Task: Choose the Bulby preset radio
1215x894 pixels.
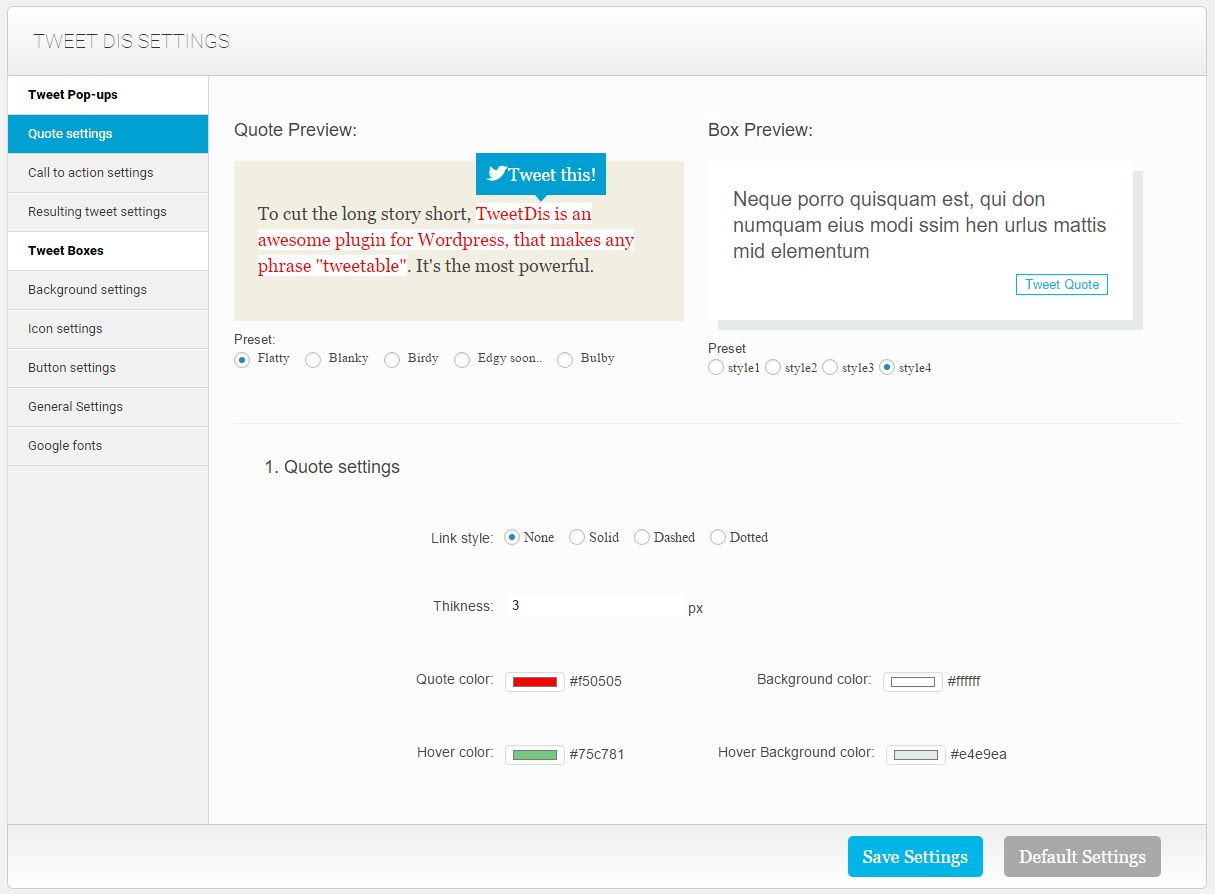Action: click(x=565, y=359)
